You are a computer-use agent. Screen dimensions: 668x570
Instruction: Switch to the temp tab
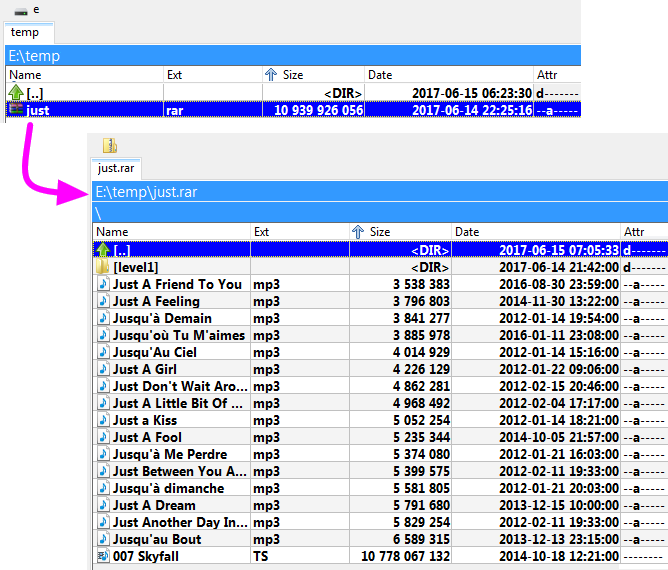coord(25,32)
